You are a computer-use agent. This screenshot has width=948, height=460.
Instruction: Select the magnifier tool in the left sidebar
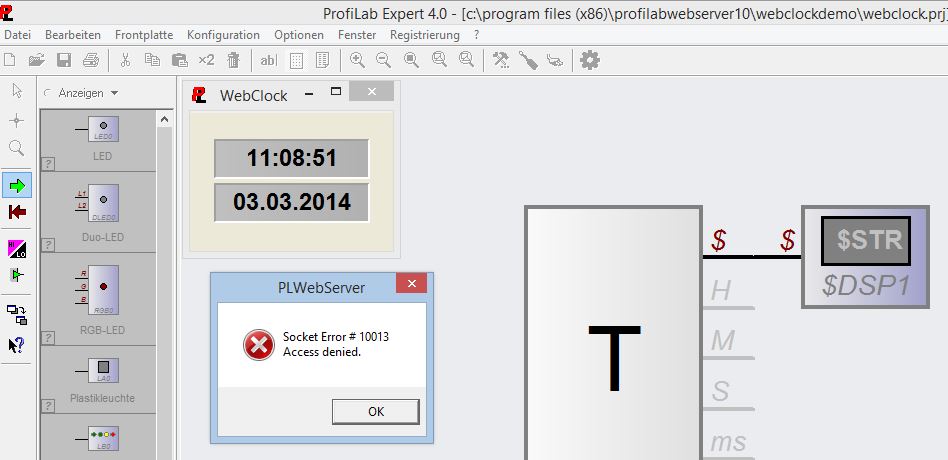pyautogui.click(x=17, y=148)
